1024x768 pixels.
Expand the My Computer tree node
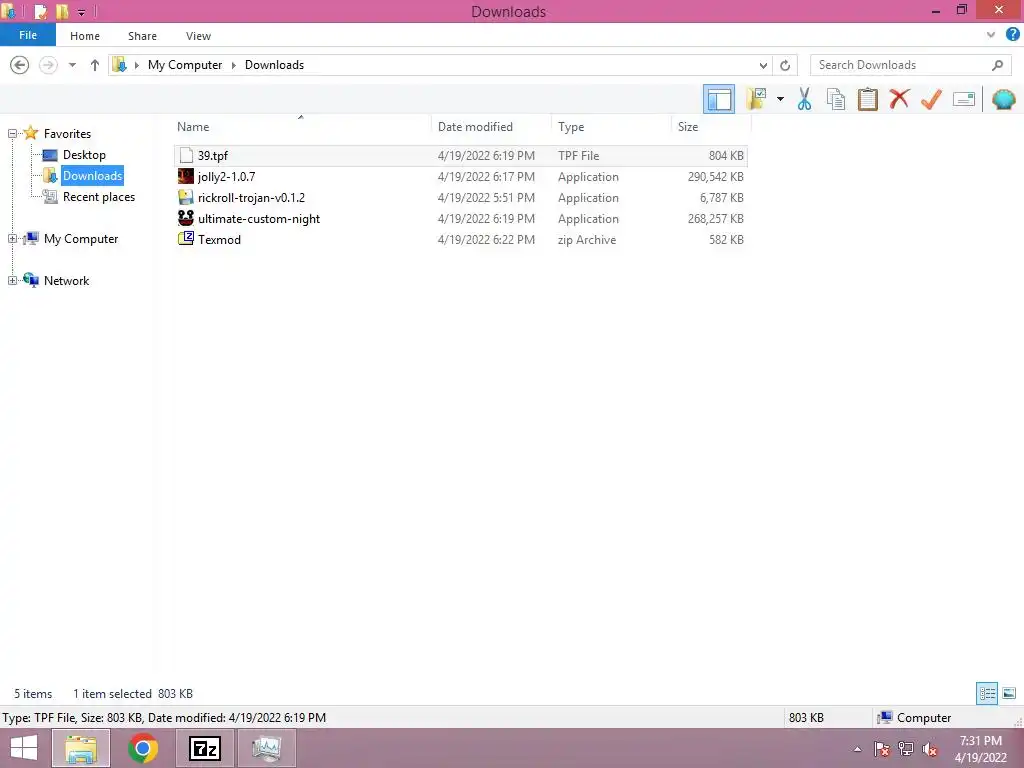(12, 238)
